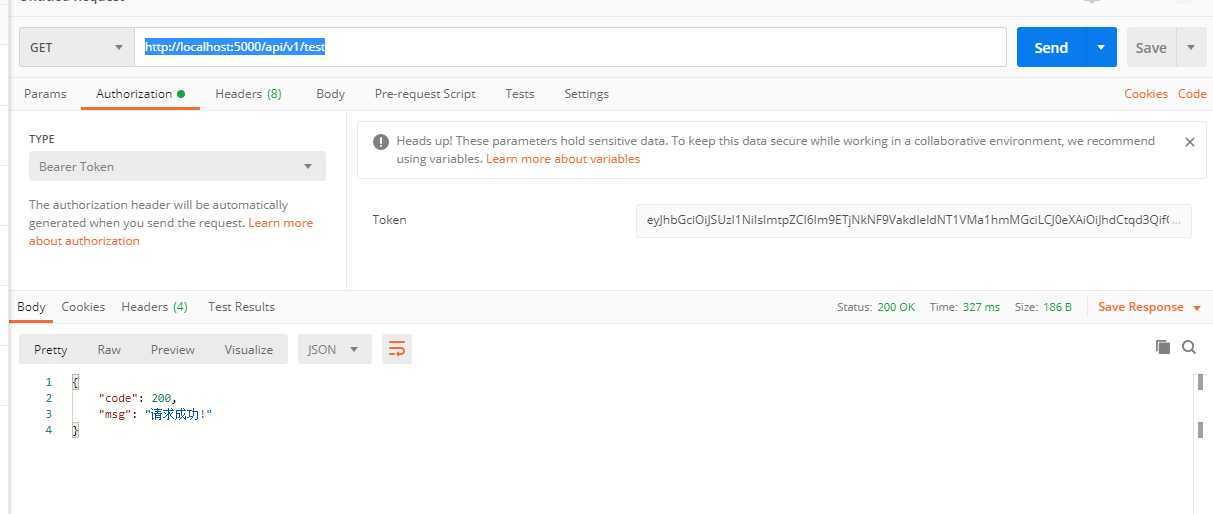Open the Code link
Image resolution: width=1213 pixels, height=514 pixels.
pyautogui.click(x=1192, y=94)
